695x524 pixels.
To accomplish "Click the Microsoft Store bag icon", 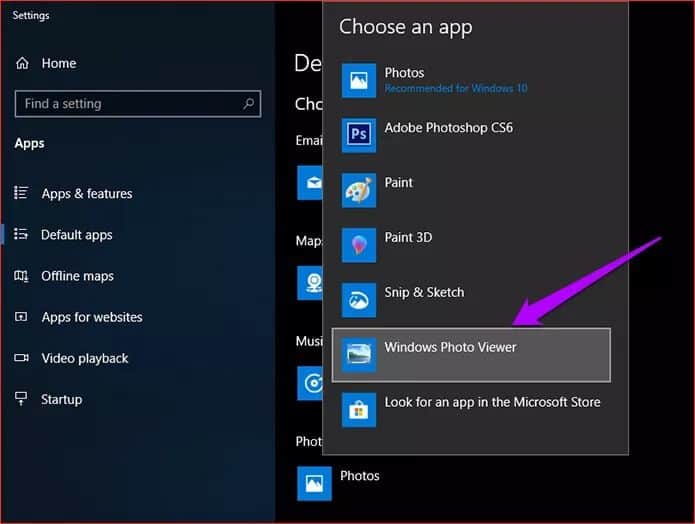I will coord(359,410).
